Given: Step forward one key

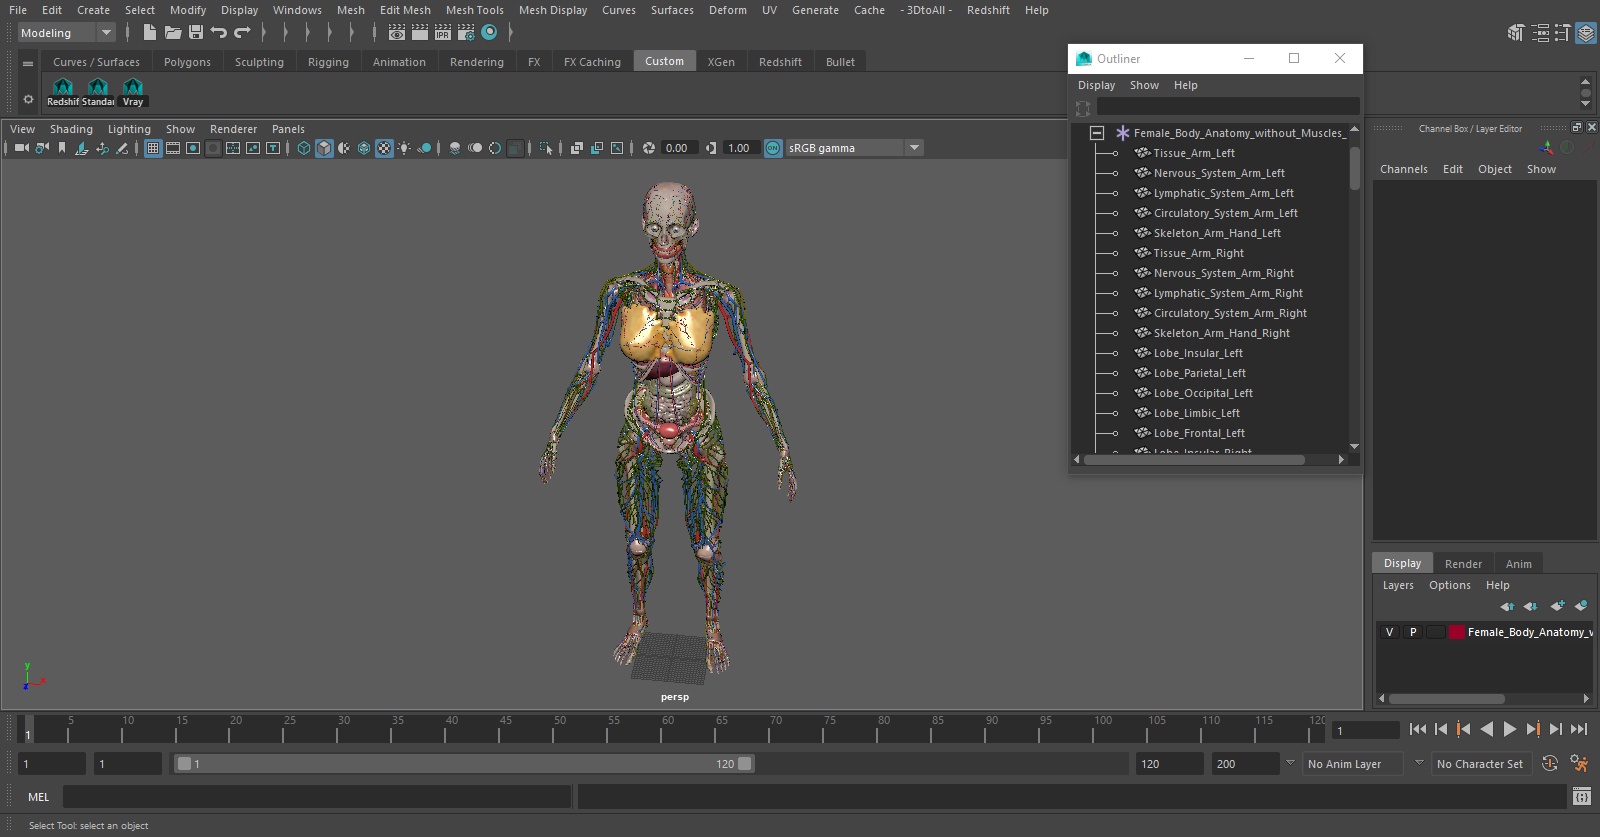Looking at the screenshot, I should click(1533, 730).
